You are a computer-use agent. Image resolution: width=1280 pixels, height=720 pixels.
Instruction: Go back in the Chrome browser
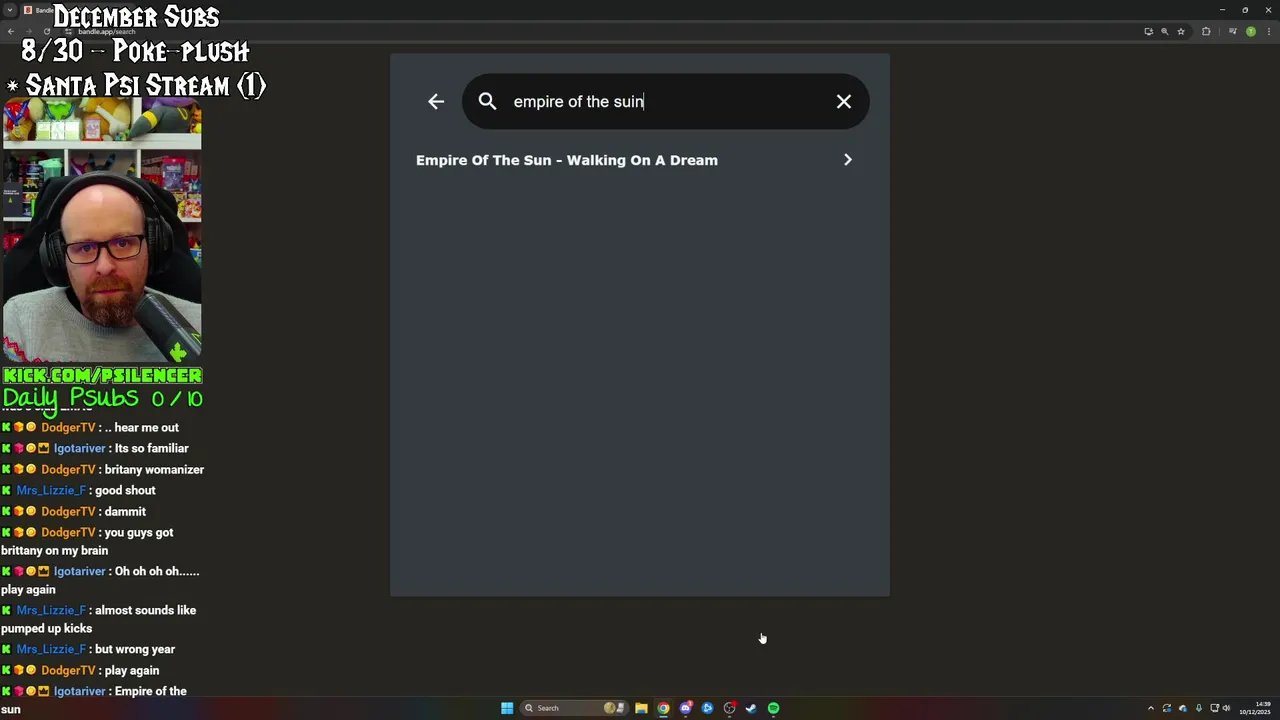tap(11, 31)
